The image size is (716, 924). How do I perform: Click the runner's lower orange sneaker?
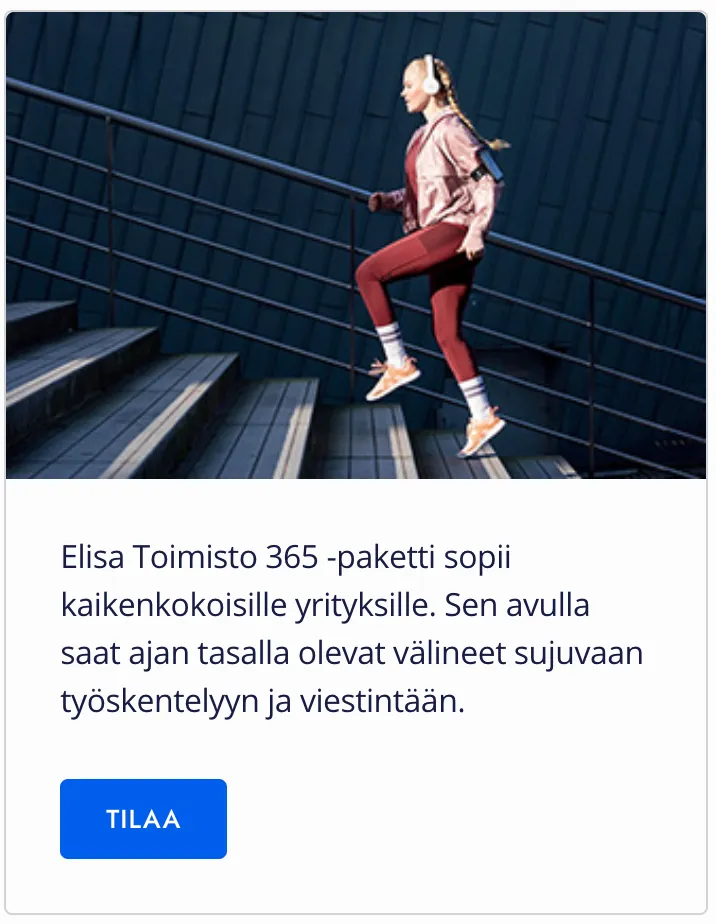(x=480, y=433)
